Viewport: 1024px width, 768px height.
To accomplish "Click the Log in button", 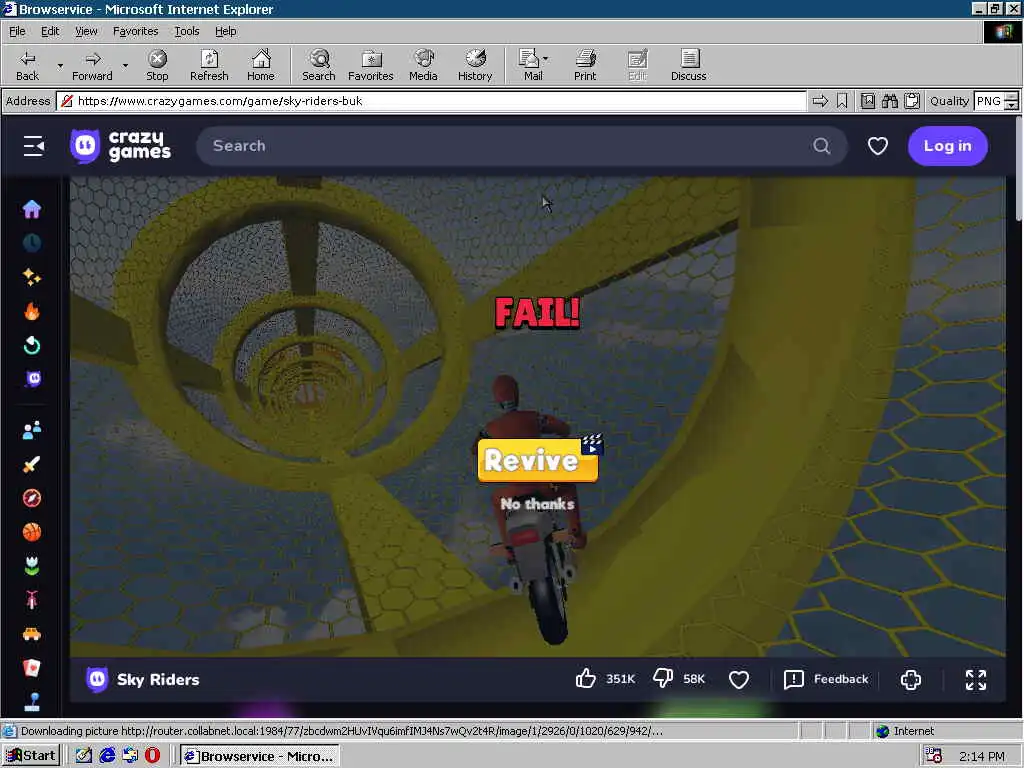I will click(948, 146).
